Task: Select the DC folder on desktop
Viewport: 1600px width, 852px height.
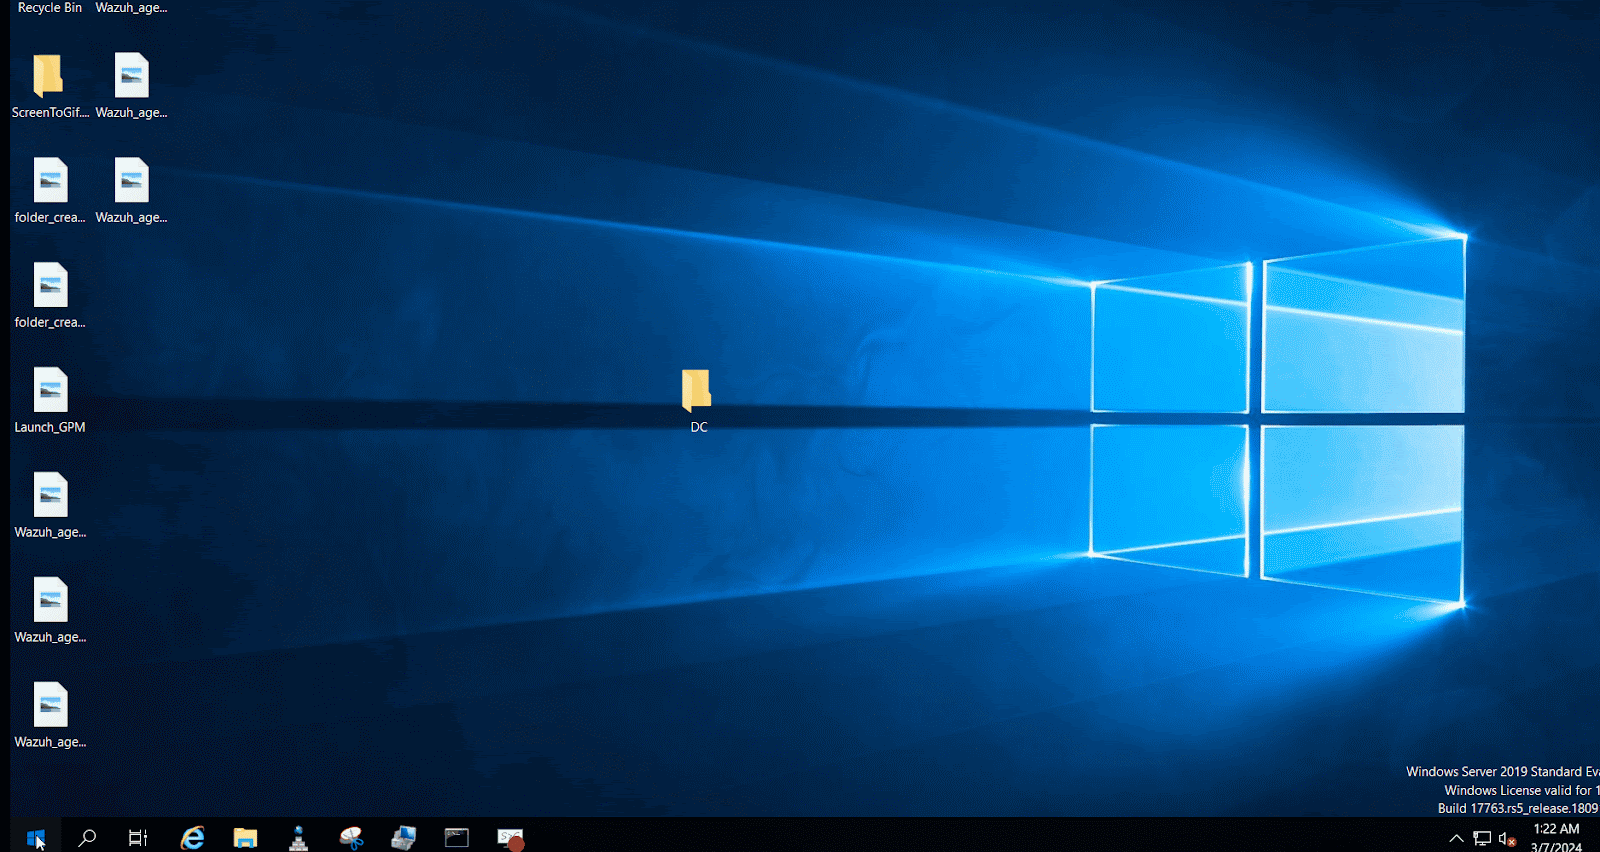Action: pos(697,400)
